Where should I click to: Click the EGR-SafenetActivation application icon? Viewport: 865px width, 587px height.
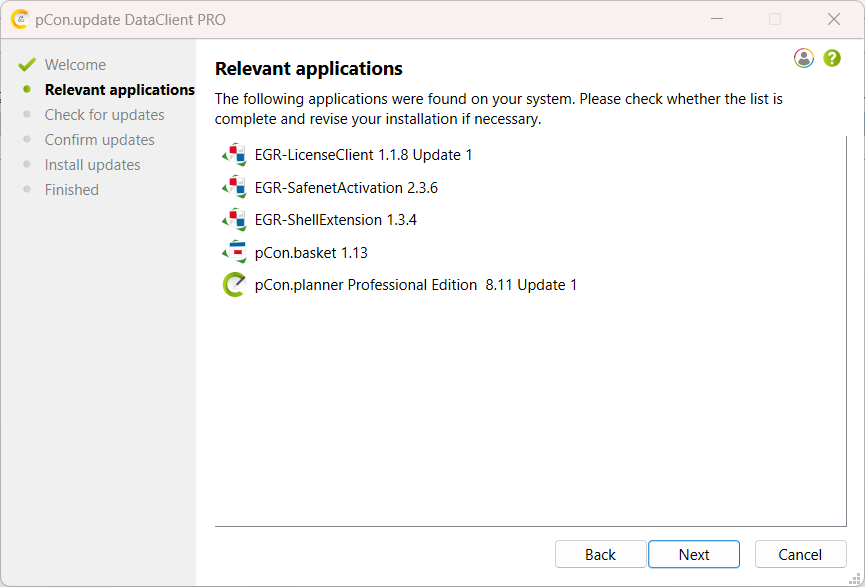(234, 188)
